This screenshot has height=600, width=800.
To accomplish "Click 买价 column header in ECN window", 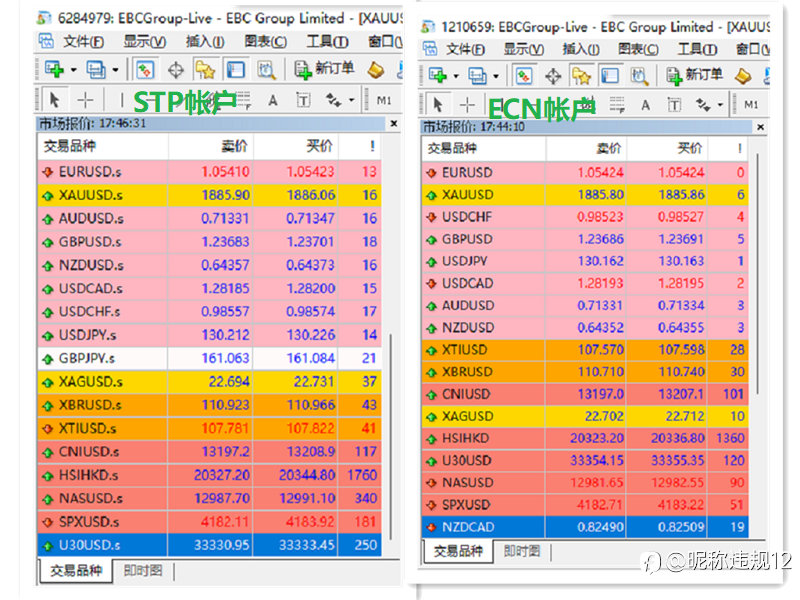I will click(x=667, y=148).
